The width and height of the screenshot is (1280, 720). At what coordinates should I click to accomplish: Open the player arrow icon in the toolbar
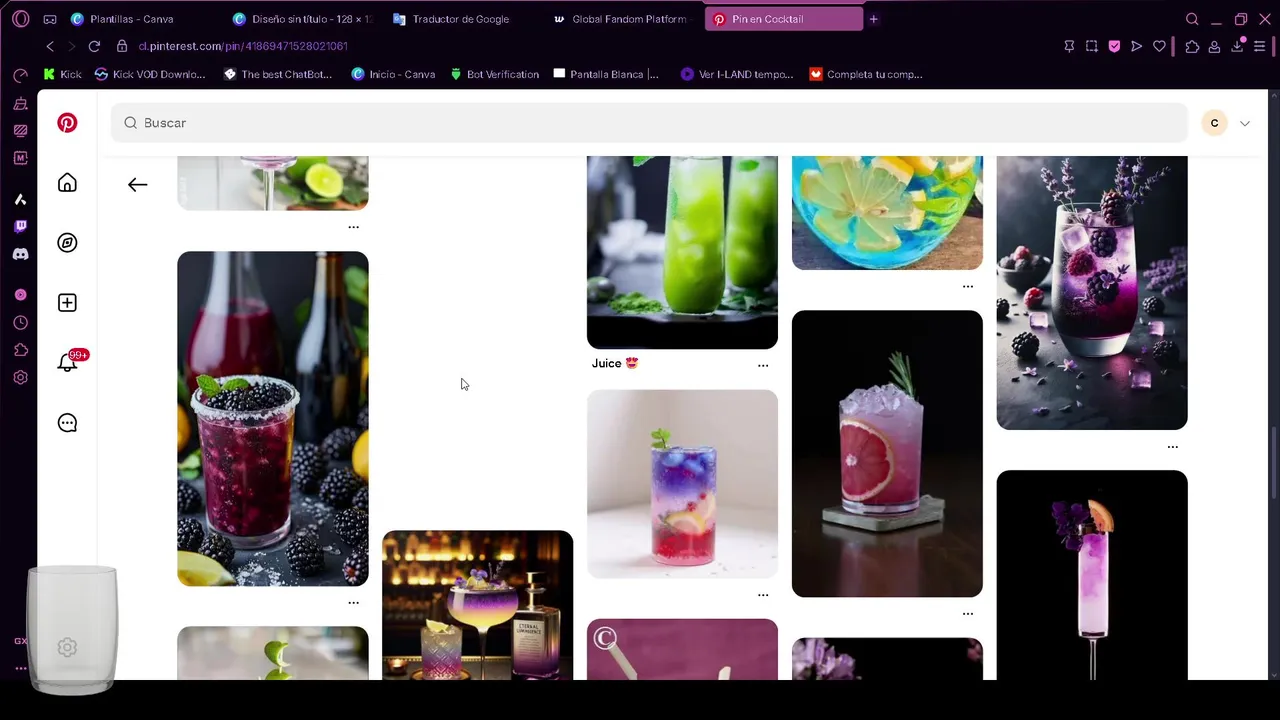(1137, 46)
